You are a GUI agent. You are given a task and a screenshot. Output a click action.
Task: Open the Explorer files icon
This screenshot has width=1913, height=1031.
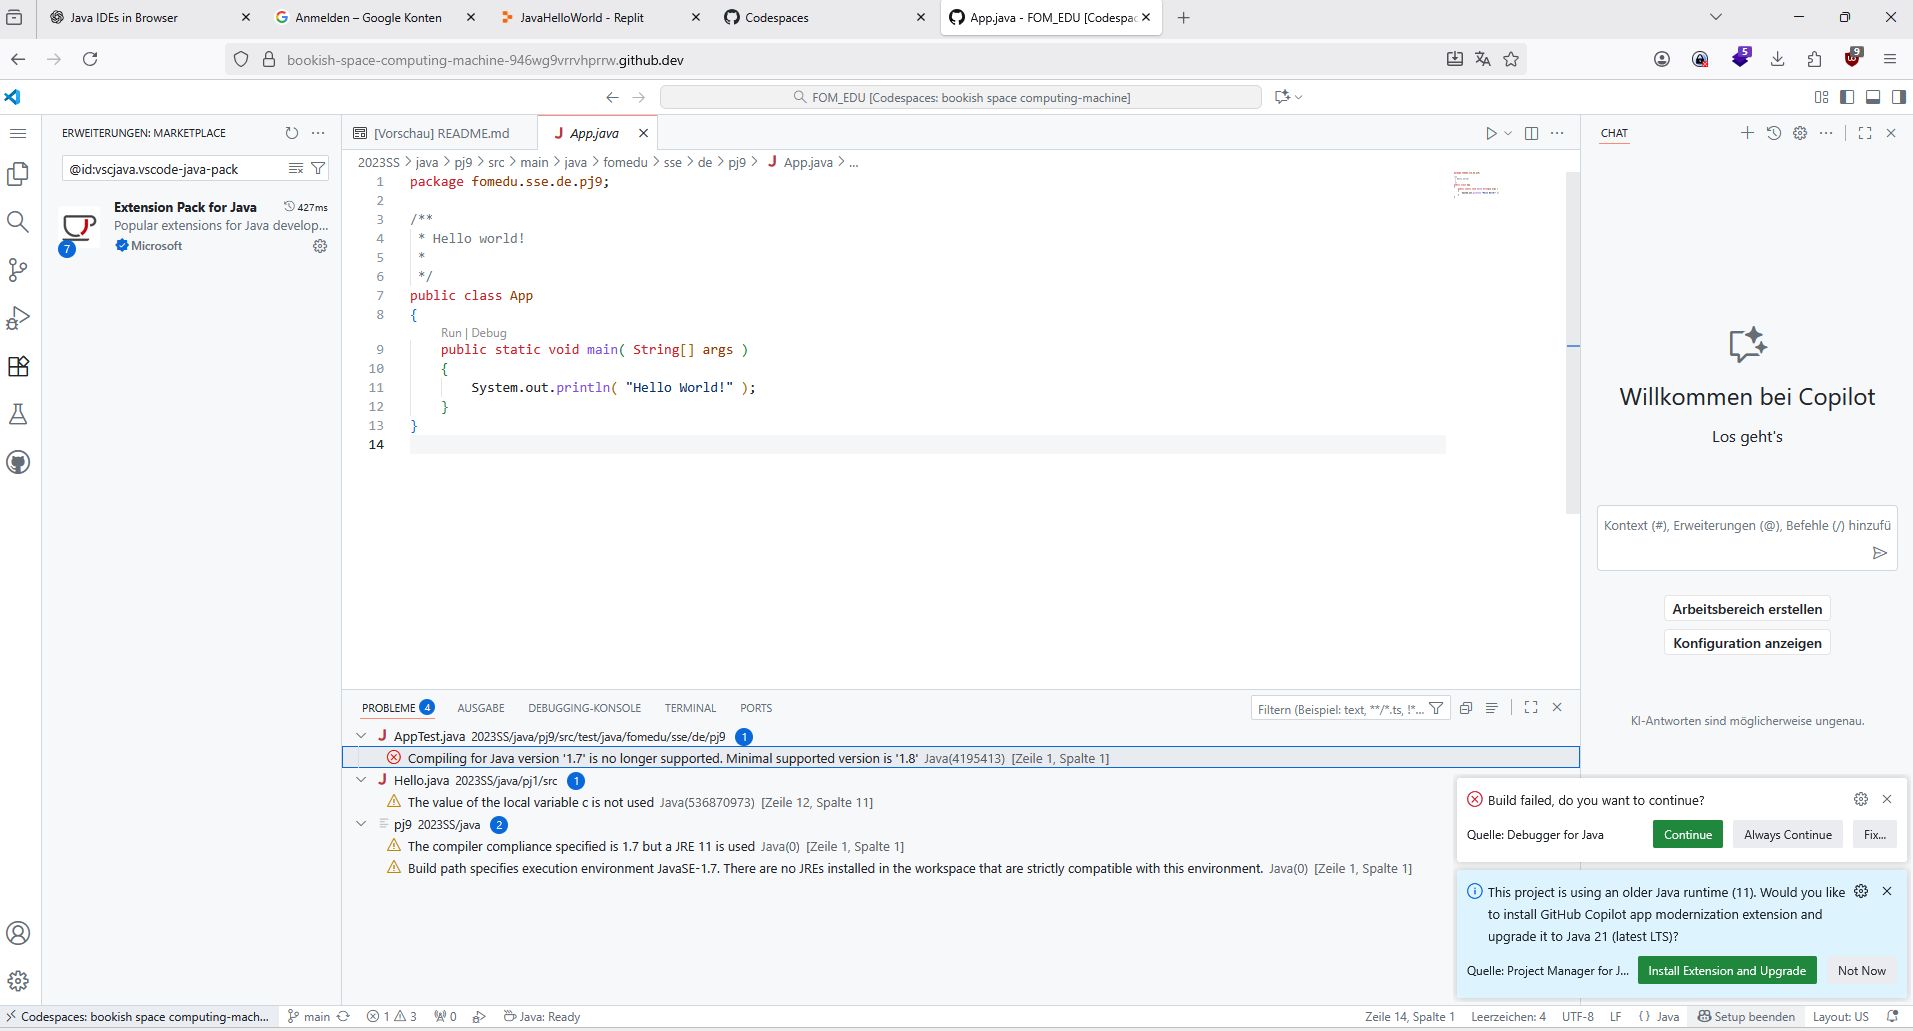(x=18, y=174)
